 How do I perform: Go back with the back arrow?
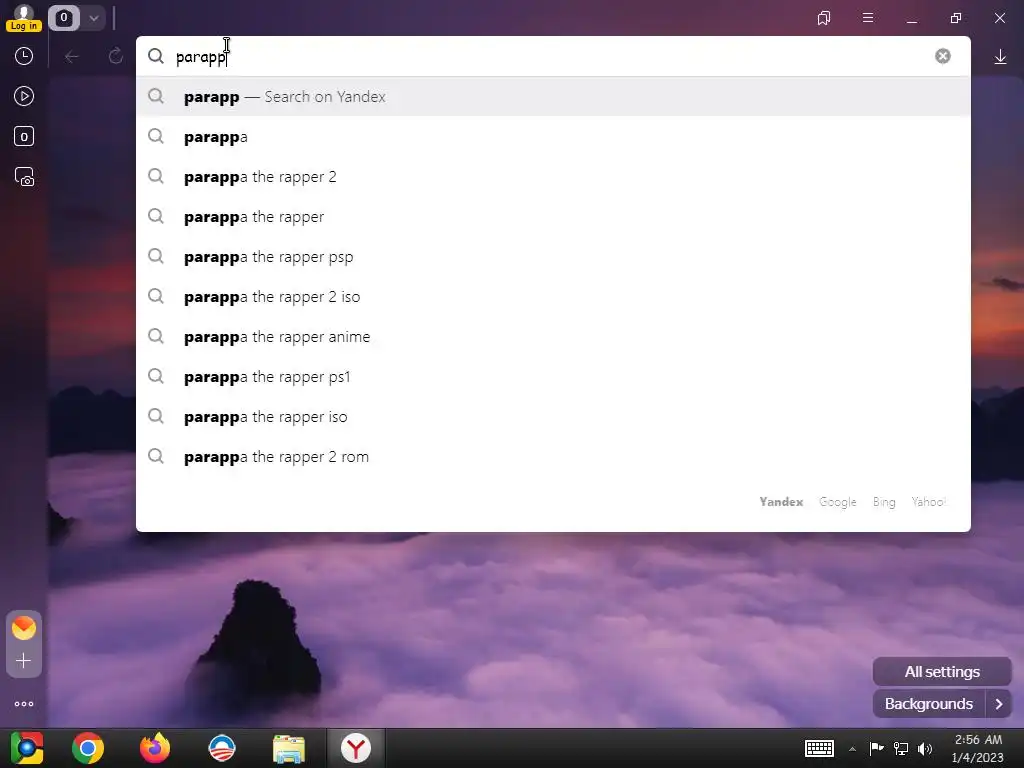72,57
